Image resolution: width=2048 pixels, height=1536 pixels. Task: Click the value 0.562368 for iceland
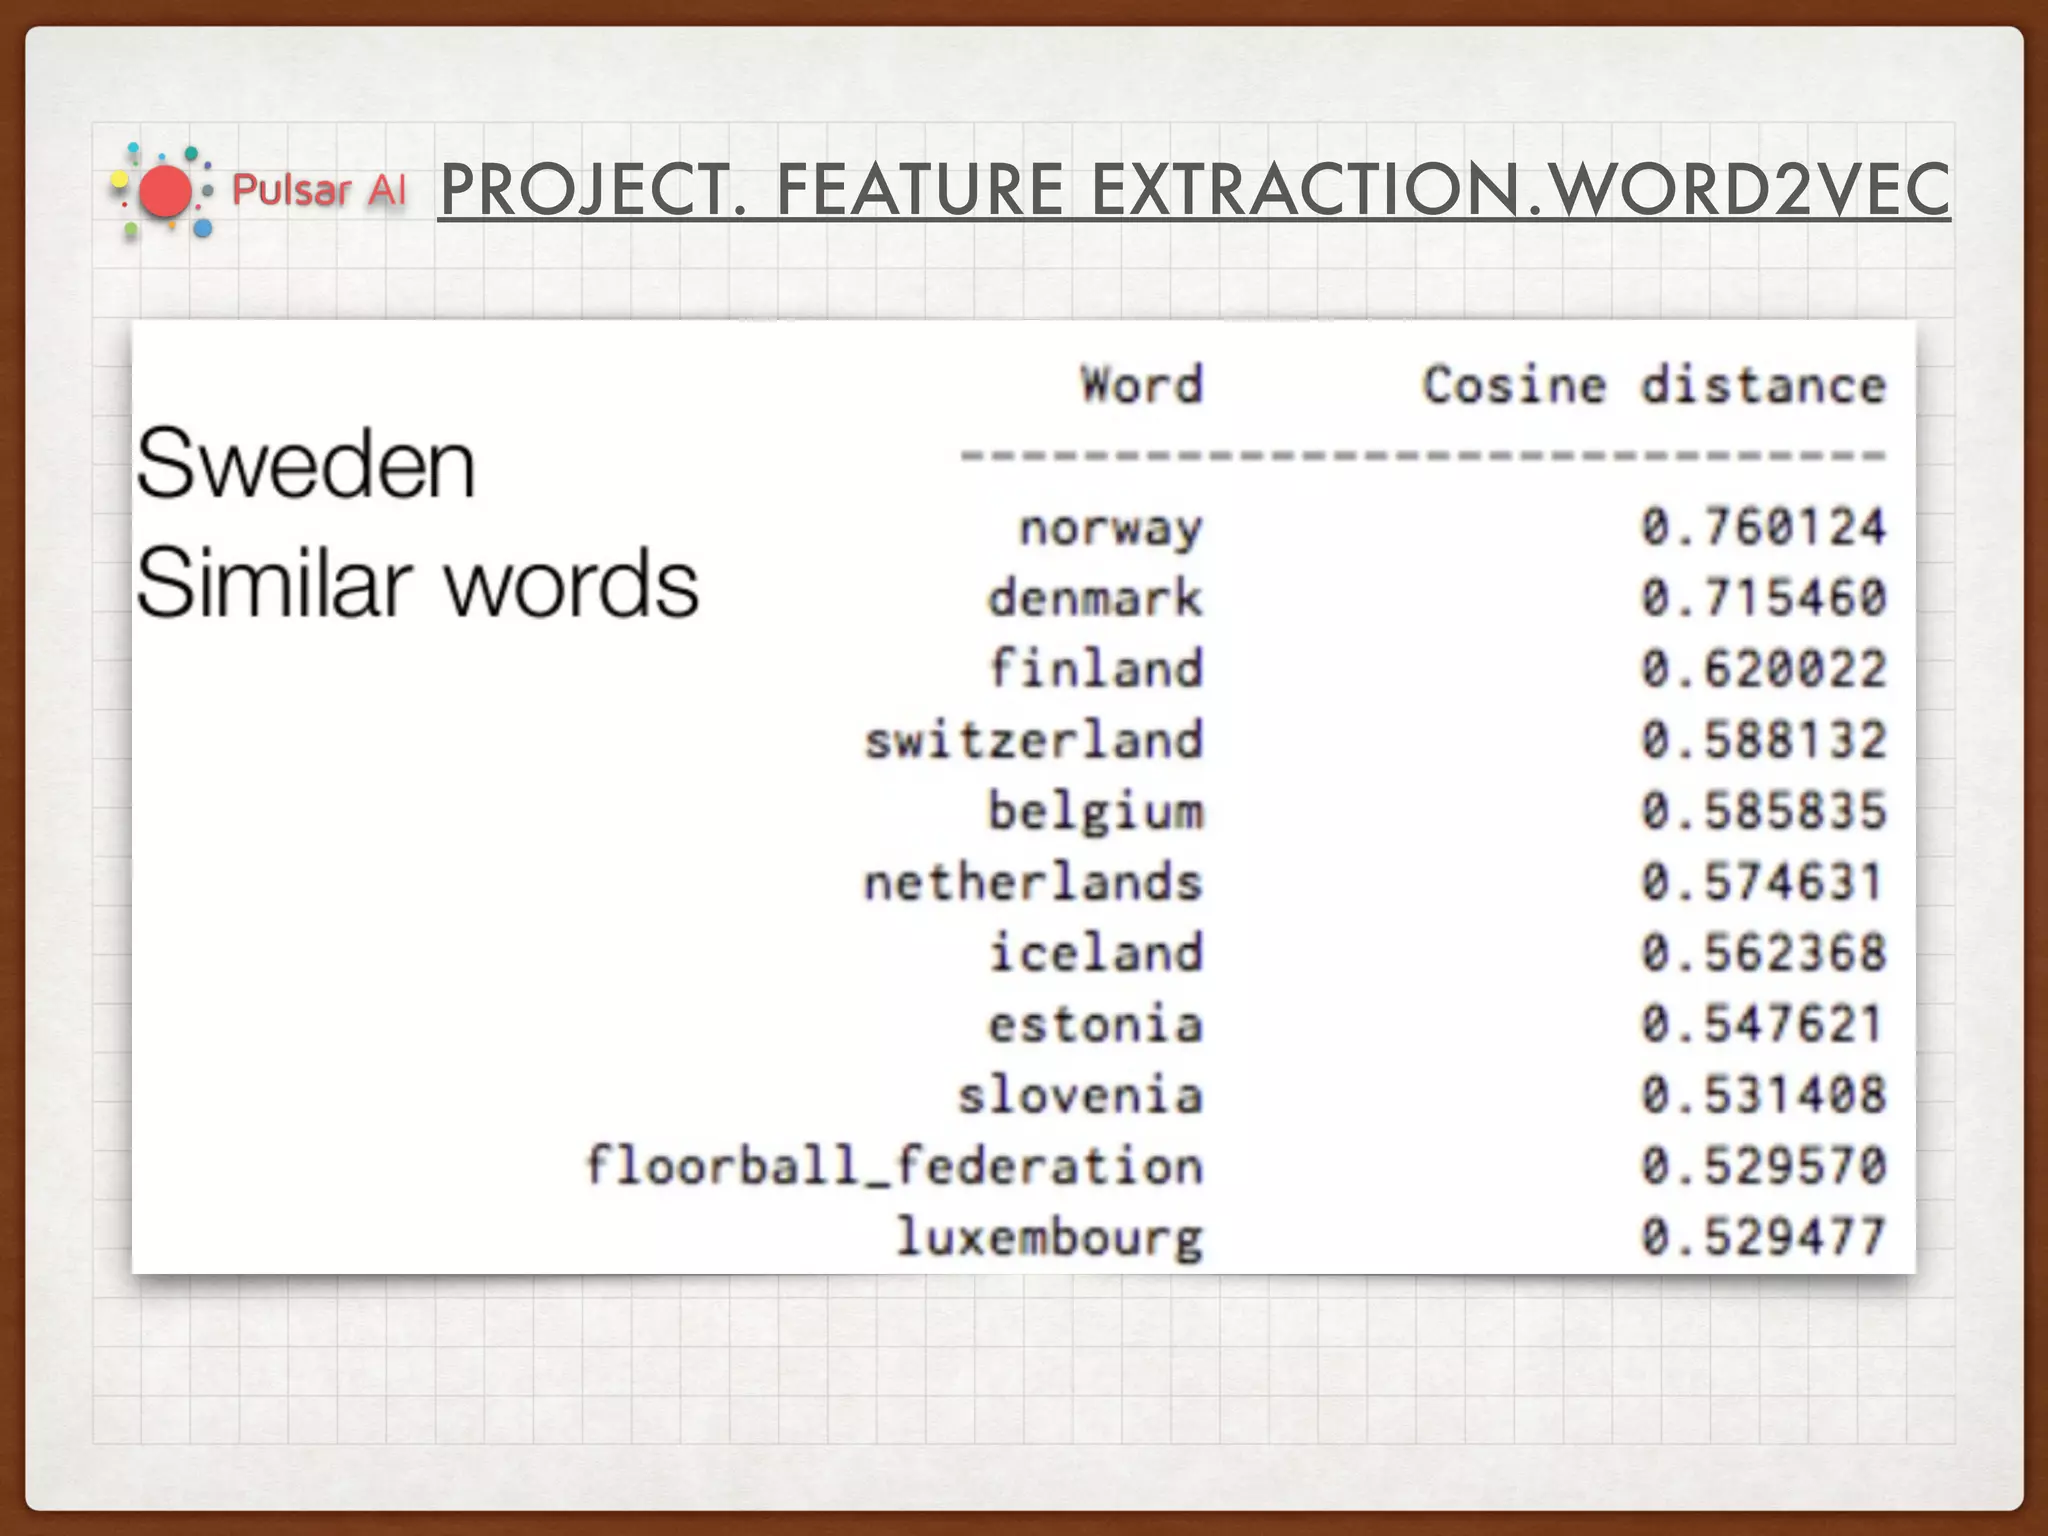click(x=1764, y=953)
